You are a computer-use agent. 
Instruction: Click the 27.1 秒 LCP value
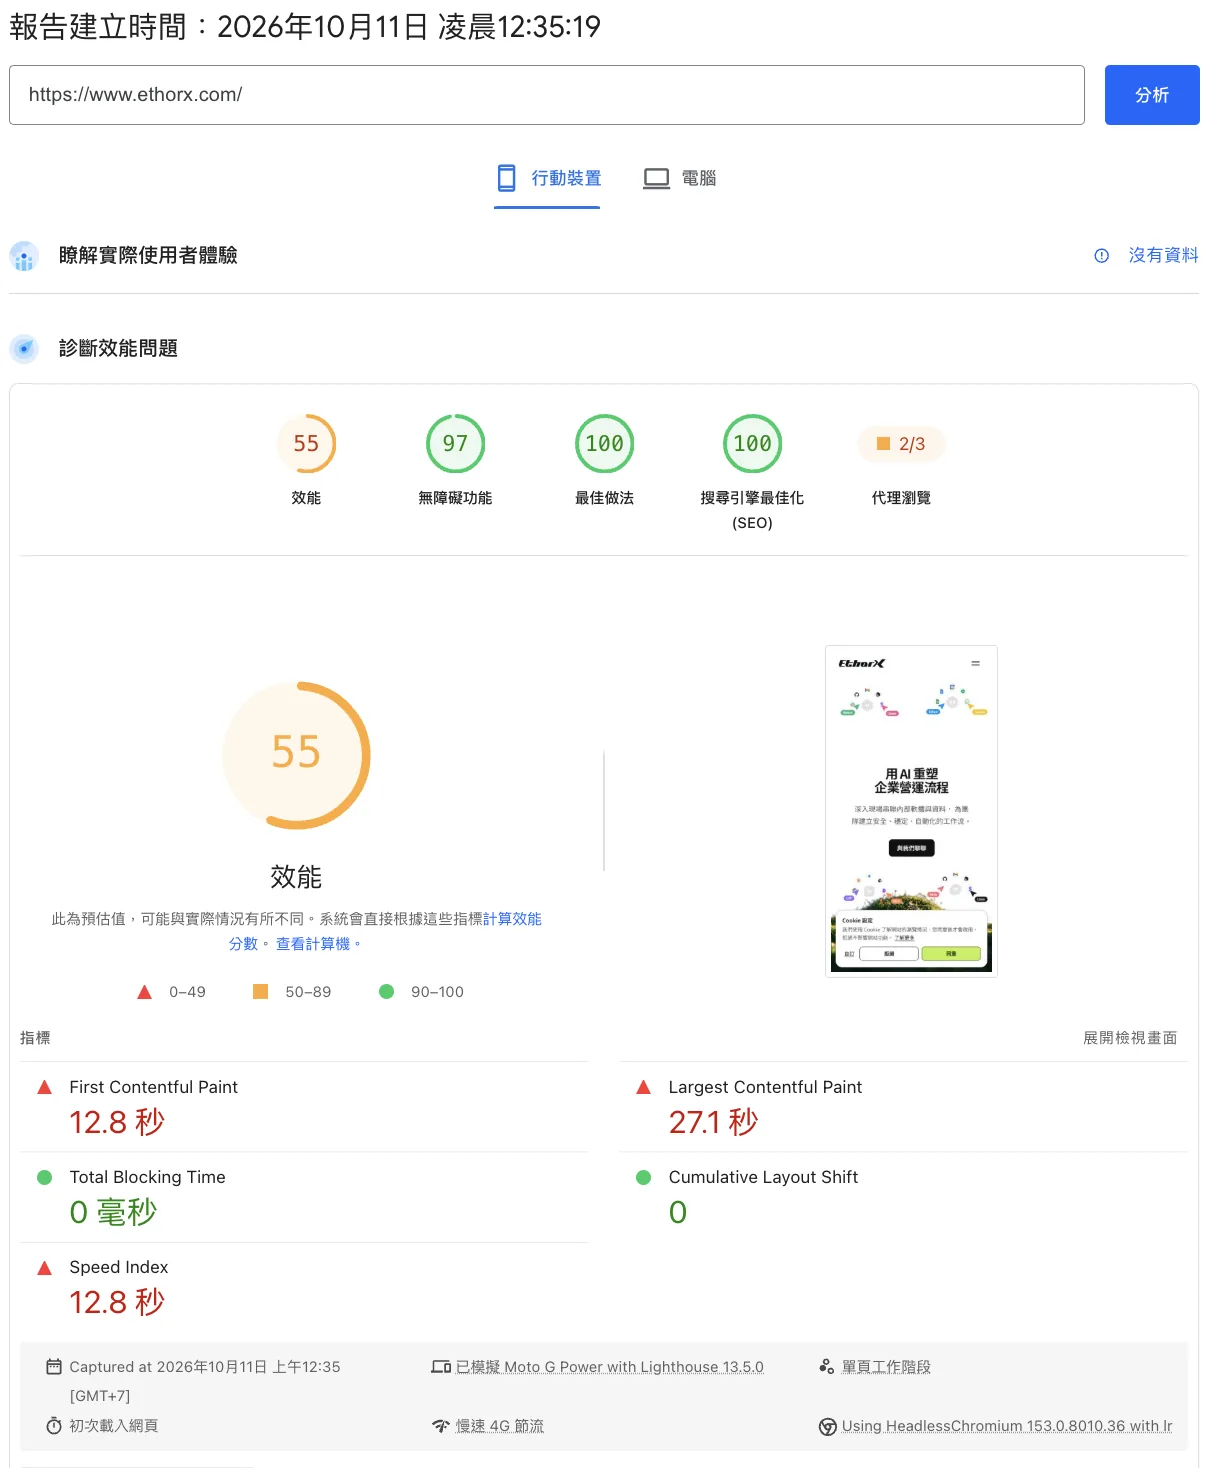point(713,1122)
